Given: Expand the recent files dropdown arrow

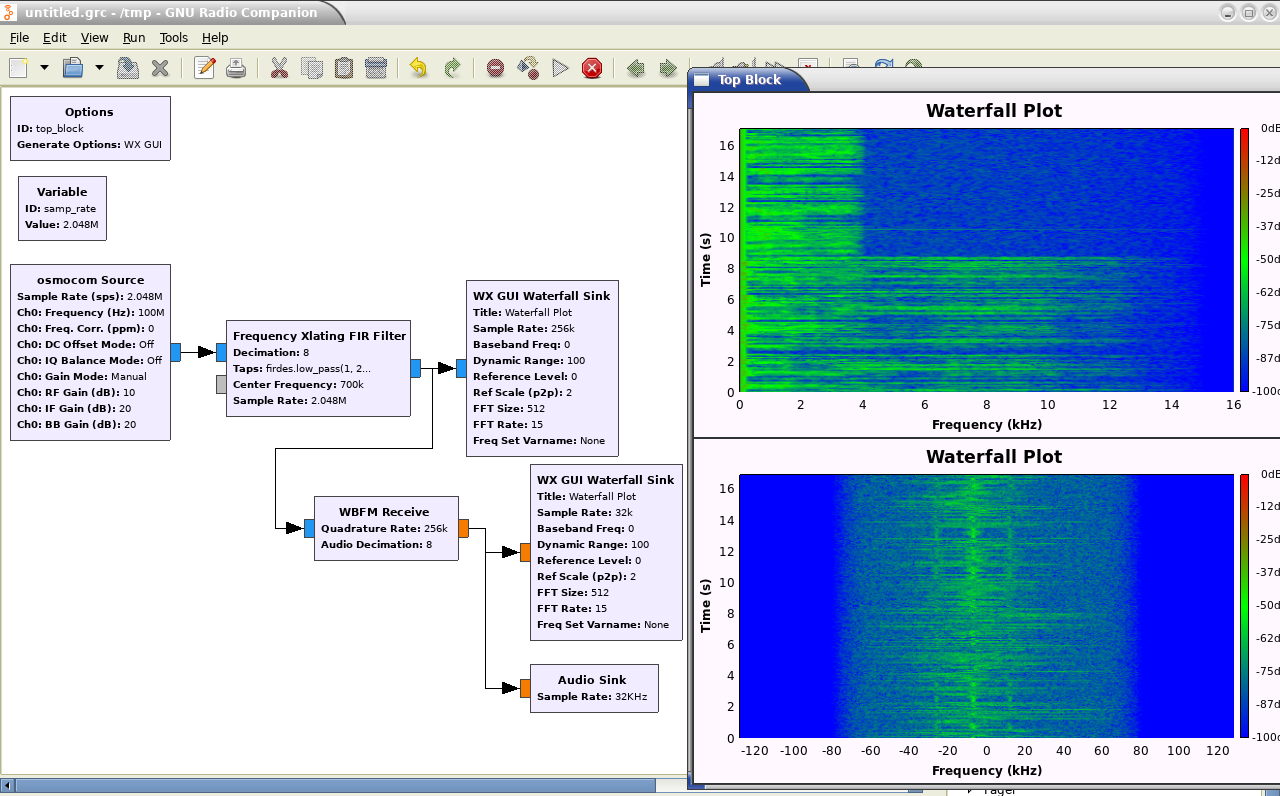Looking at the screenshot, I should point(99,68).
